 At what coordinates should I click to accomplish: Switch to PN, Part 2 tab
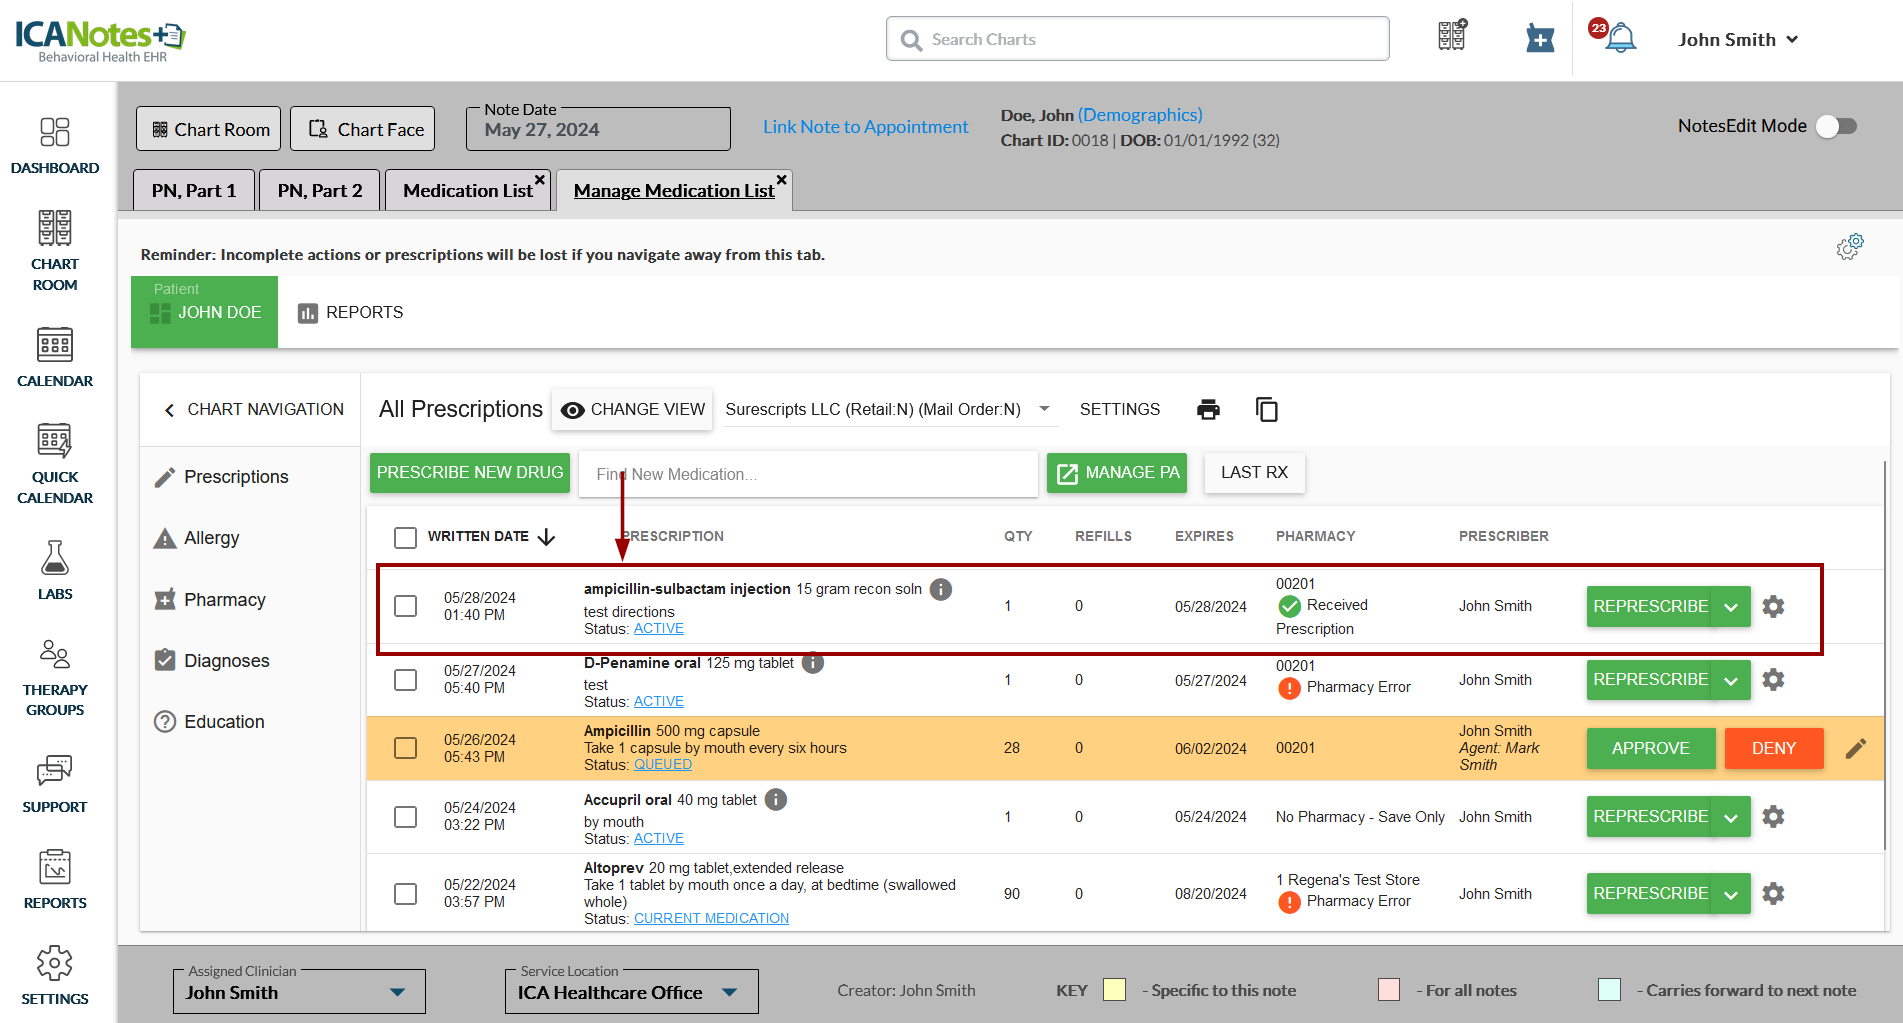tap(320, 190)
